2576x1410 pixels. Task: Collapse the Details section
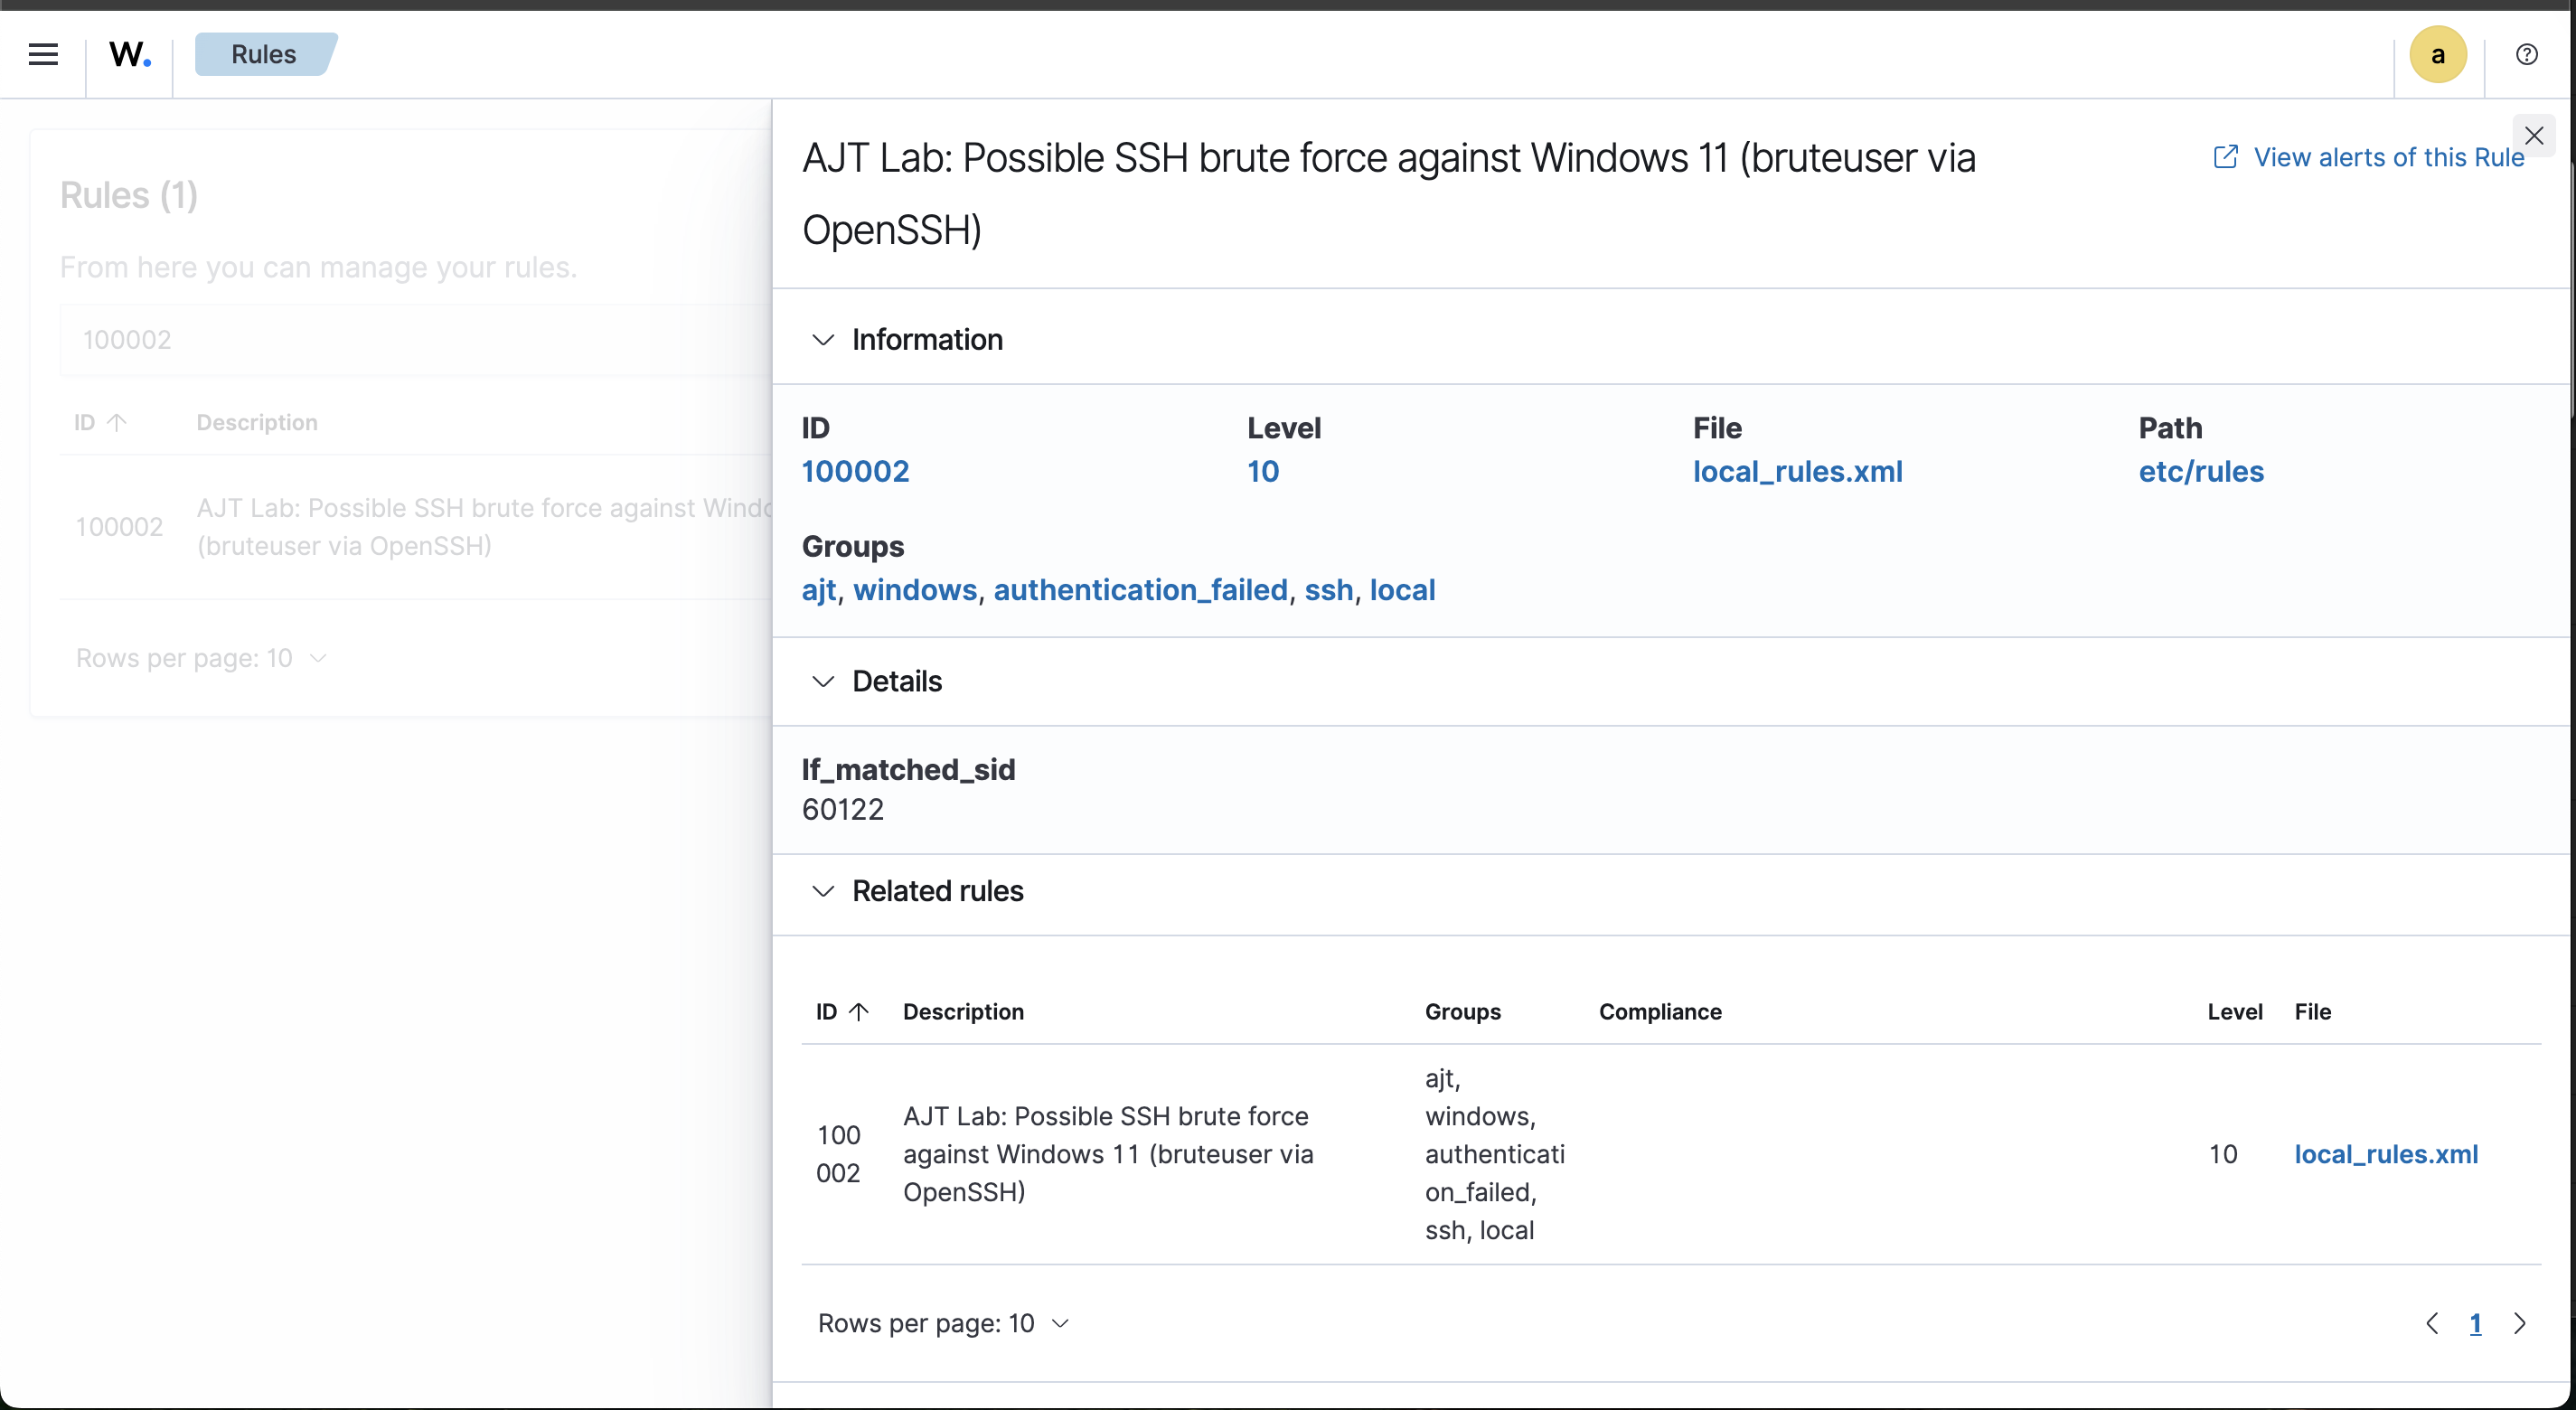point(823,681)
